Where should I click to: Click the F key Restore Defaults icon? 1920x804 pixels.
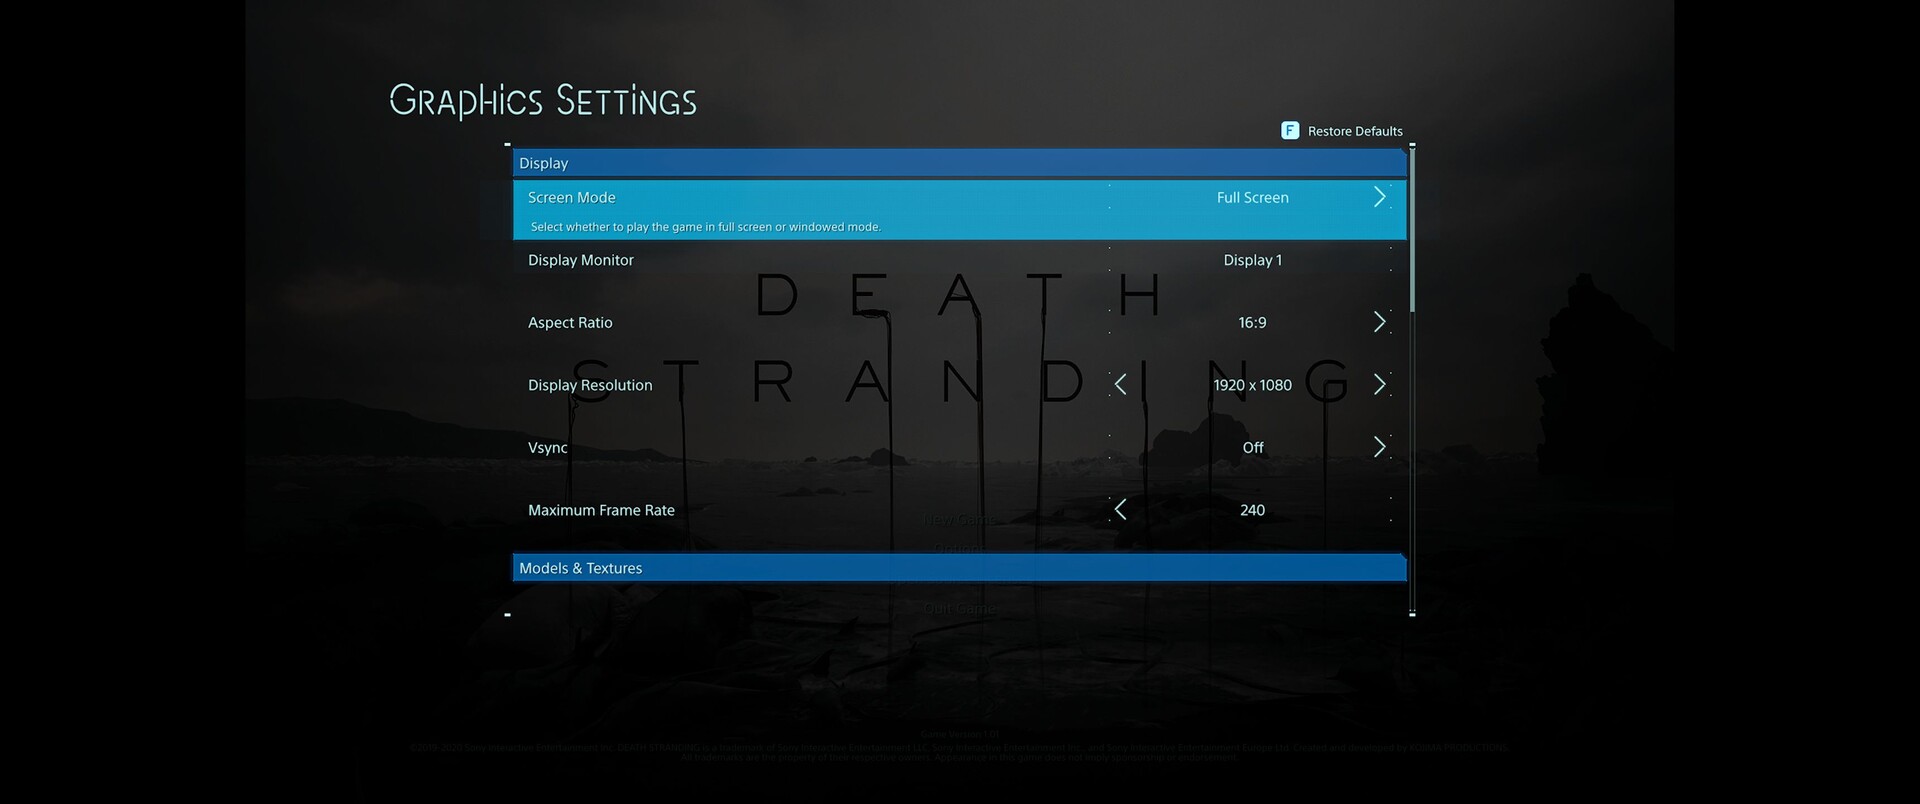pos(1290,131)
